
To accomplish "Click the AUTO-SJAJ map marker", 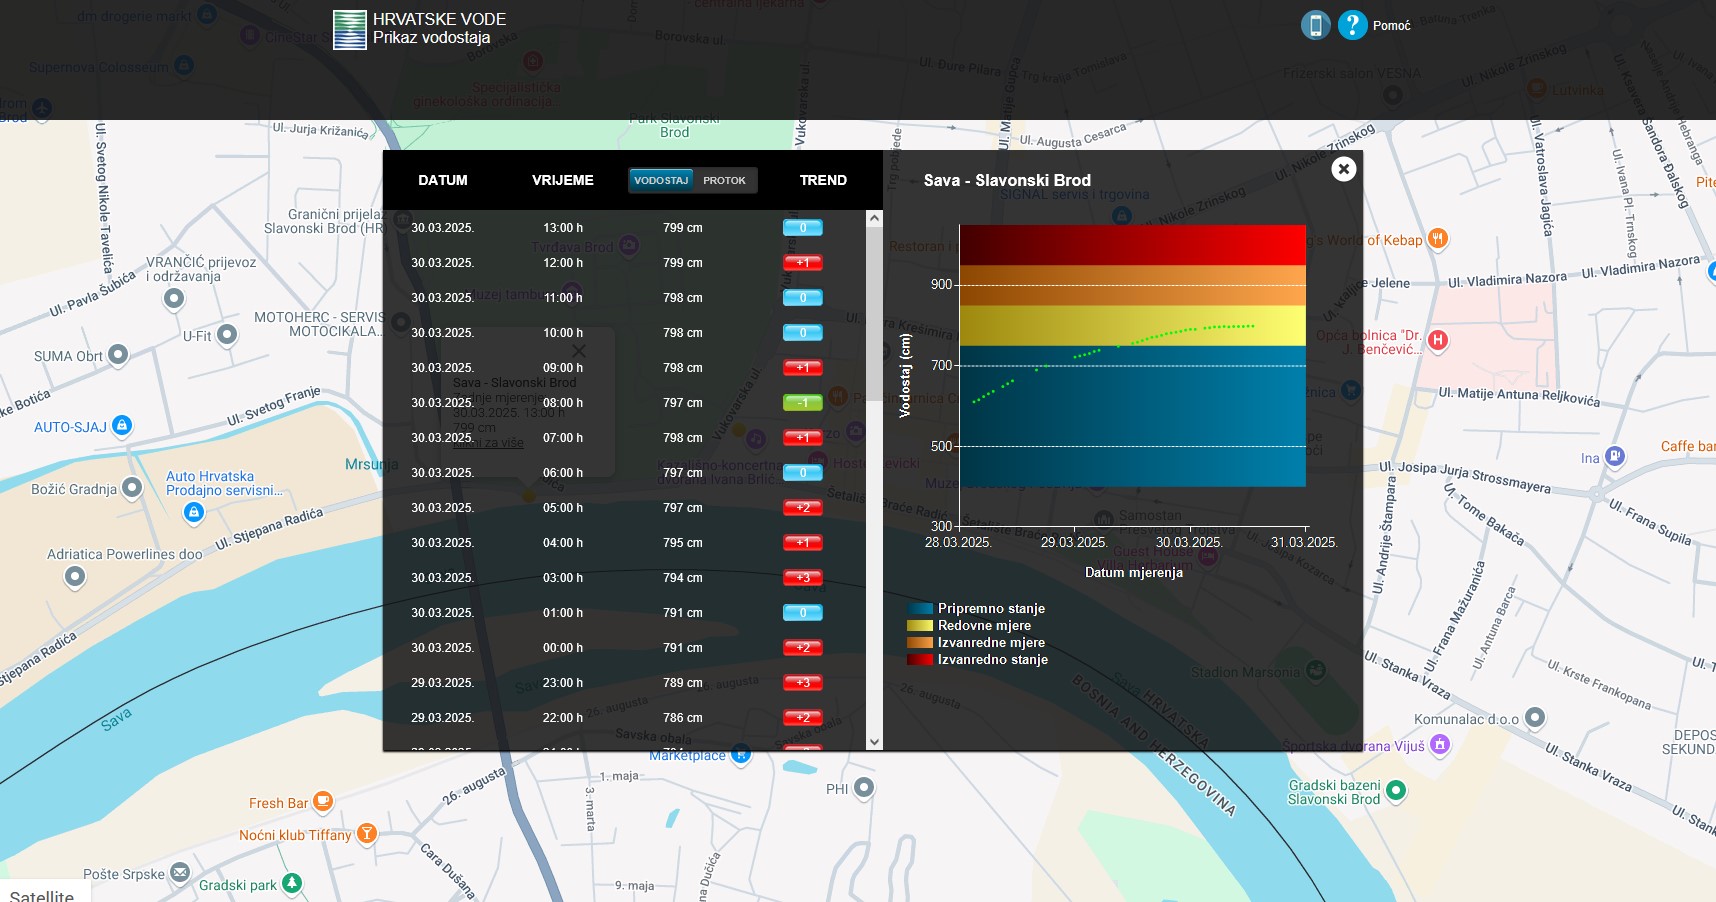I will tap(122, 426).
